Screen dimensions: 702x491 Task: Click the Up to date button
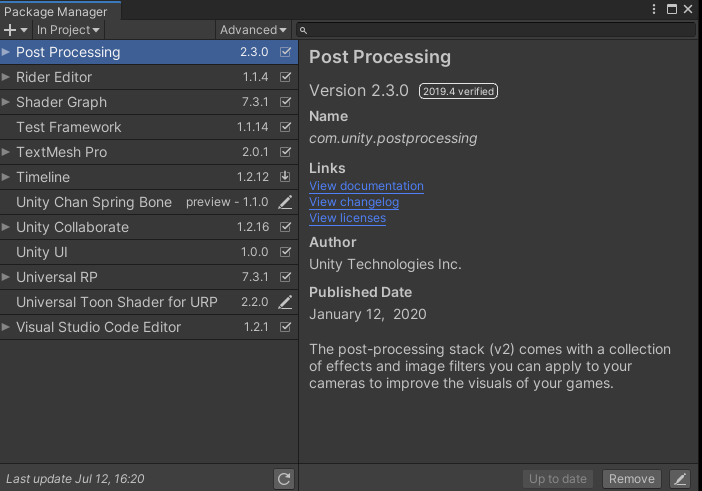(x=558, y=479)
